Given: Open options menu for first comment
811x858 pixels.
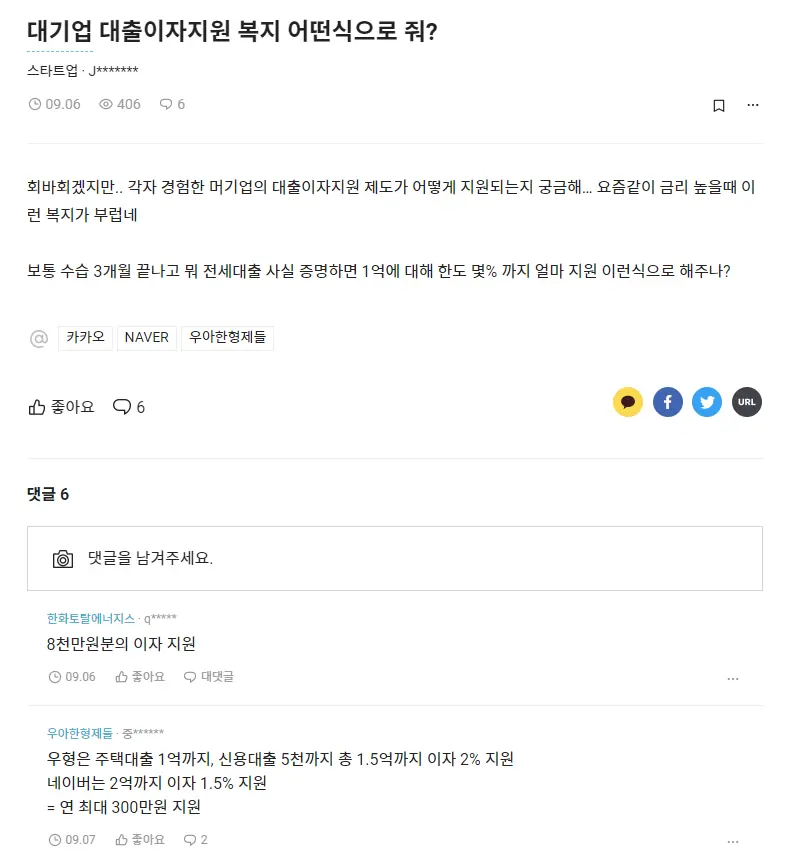Looking at the screenshot, I should [733, 679].
